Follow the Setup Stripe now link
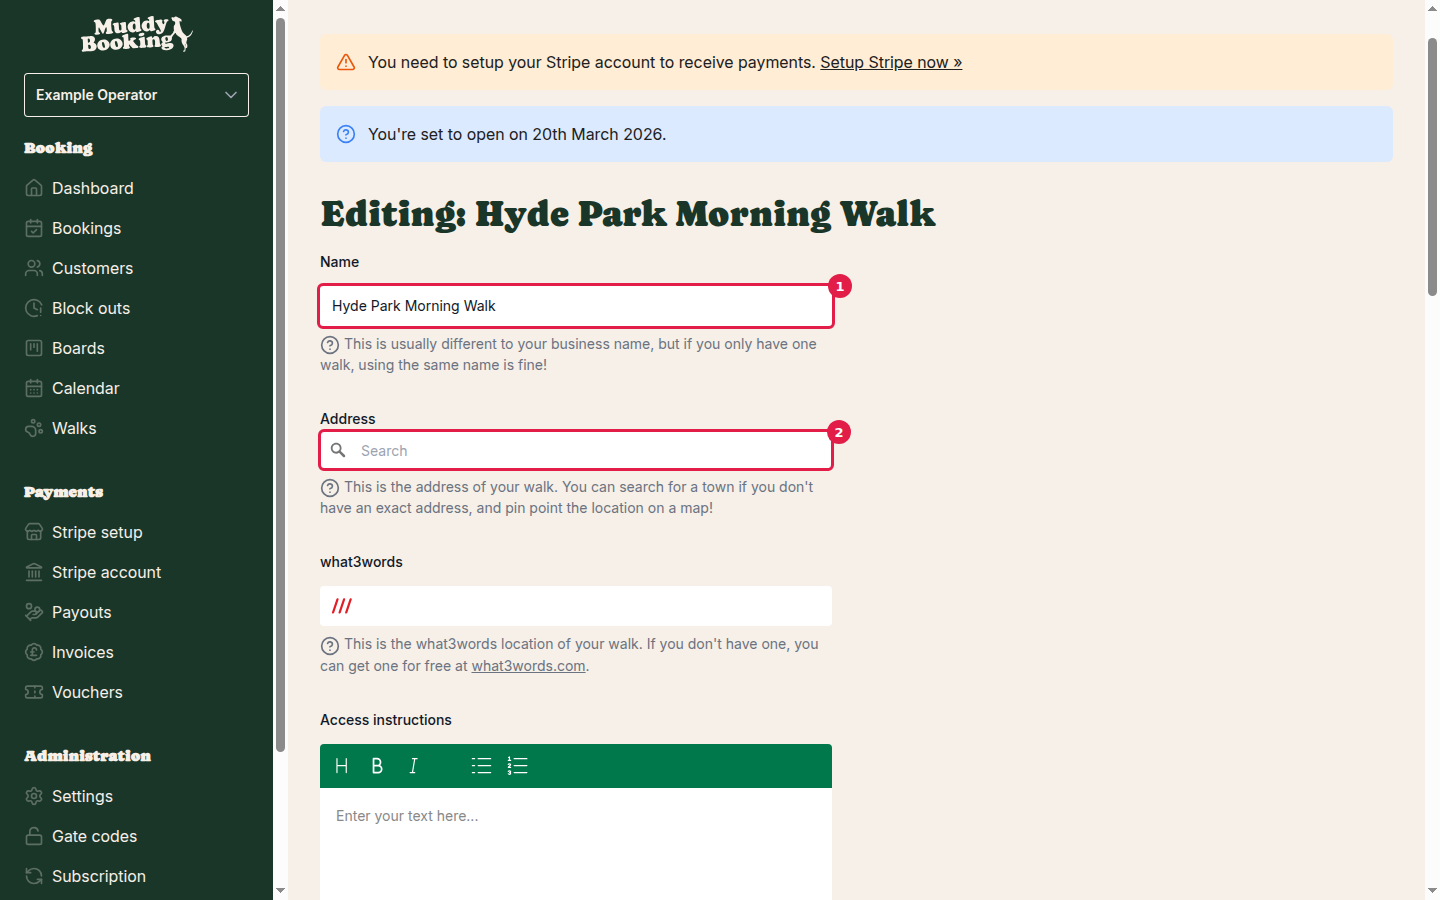Image resolution: width=1440 pixels, height=900 pixels. coord(891,62)
